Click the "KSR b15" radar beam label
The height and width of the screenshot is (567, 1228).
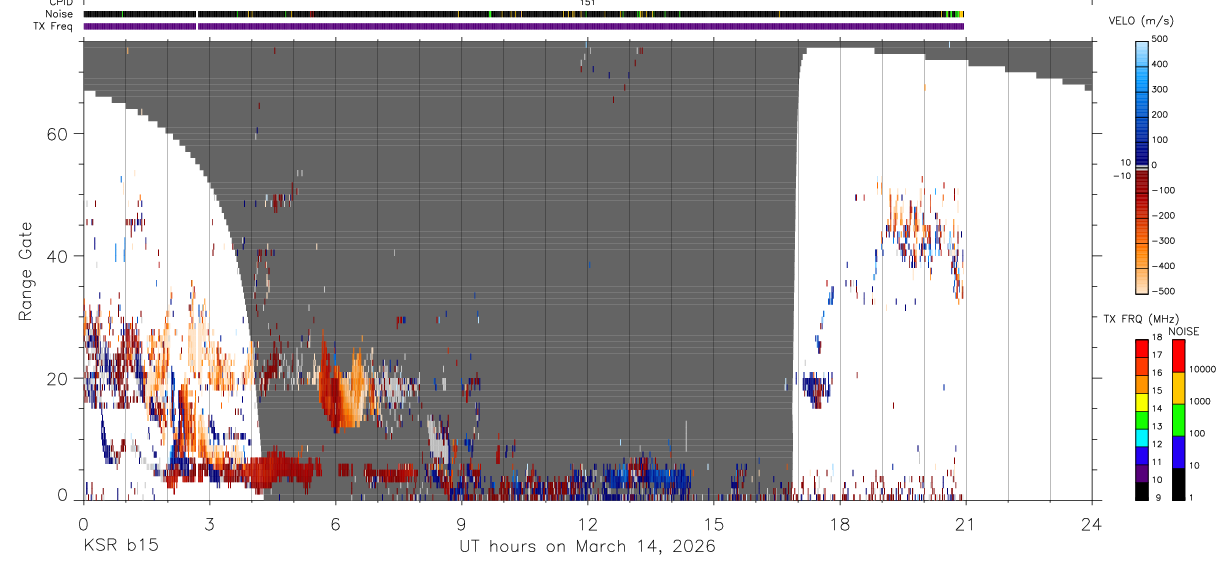(120, 546)
